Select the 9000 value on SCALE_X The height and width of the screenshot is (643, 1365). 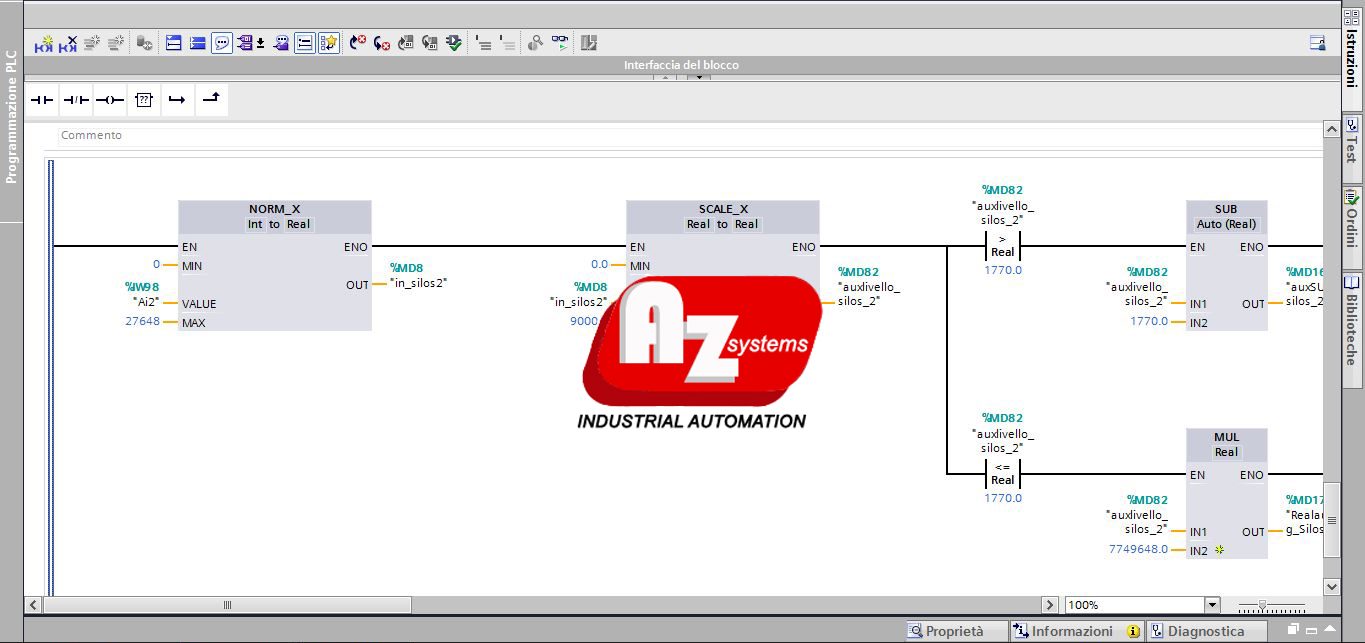pyautogui.click(x=584, y=321)
